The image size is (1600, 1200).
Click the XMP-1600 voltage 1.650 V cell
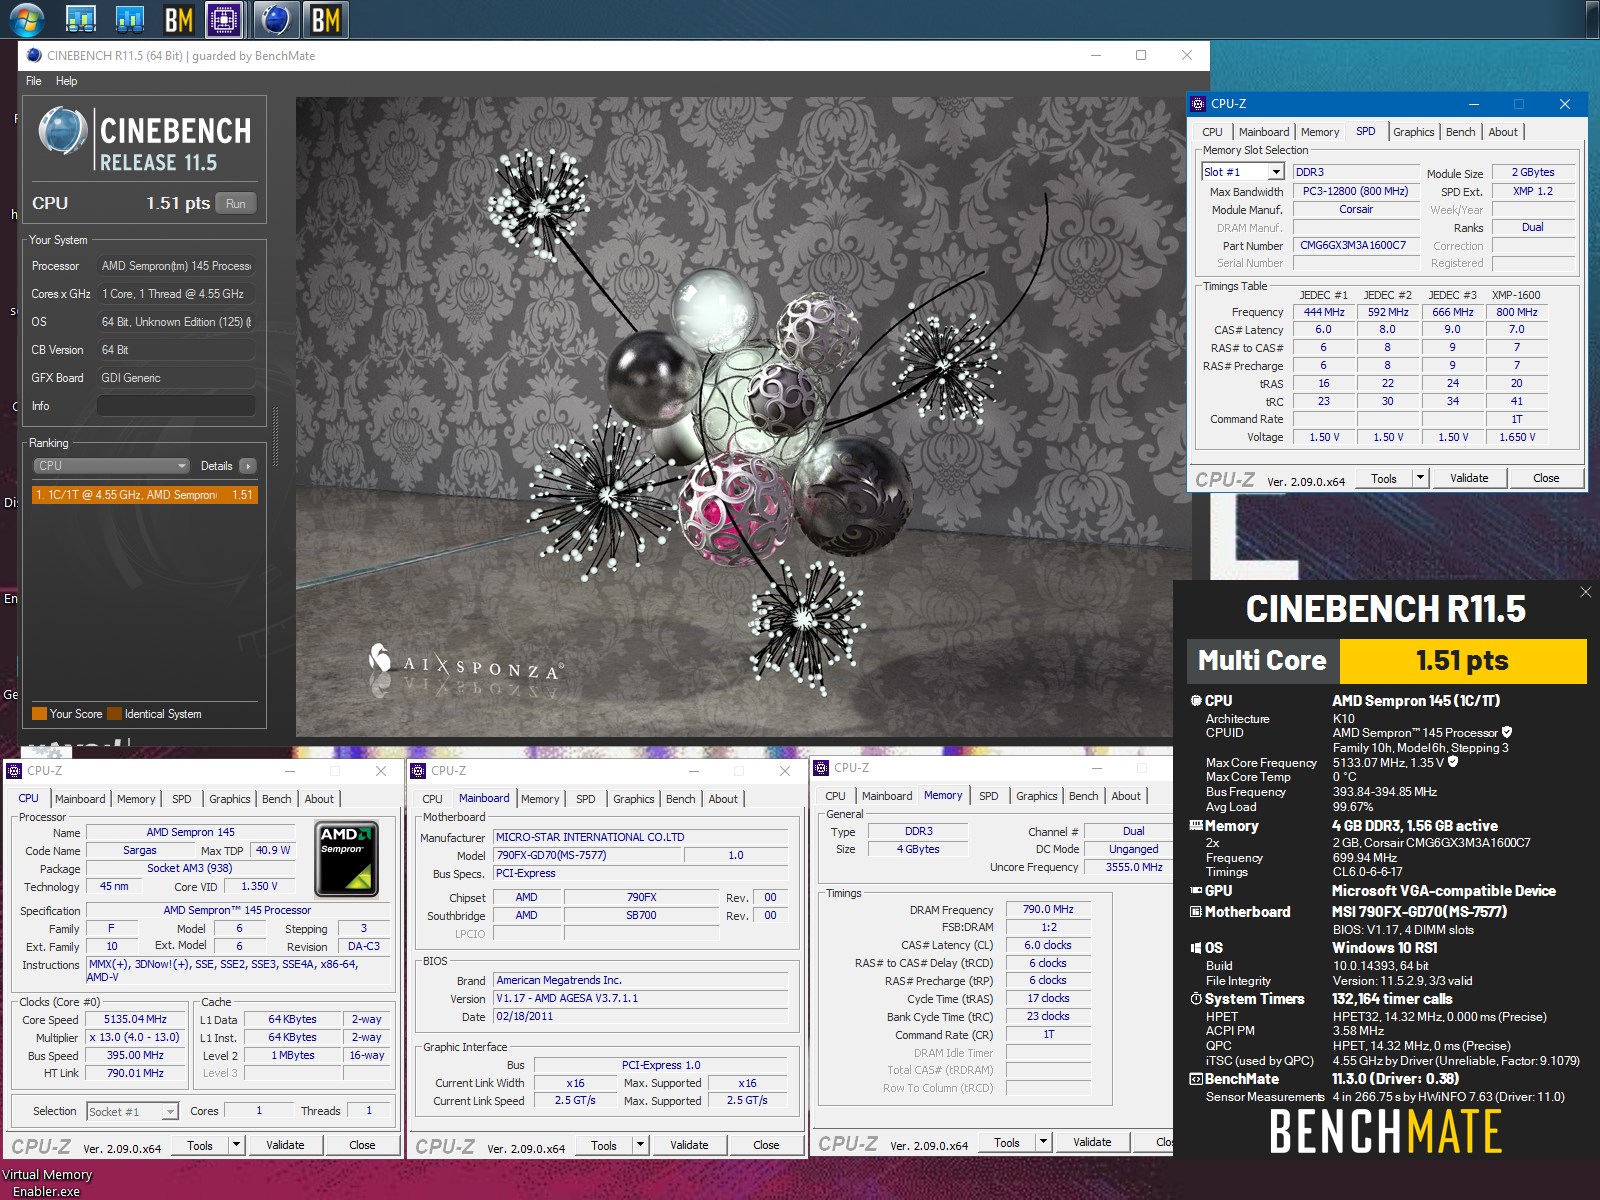1517,437
